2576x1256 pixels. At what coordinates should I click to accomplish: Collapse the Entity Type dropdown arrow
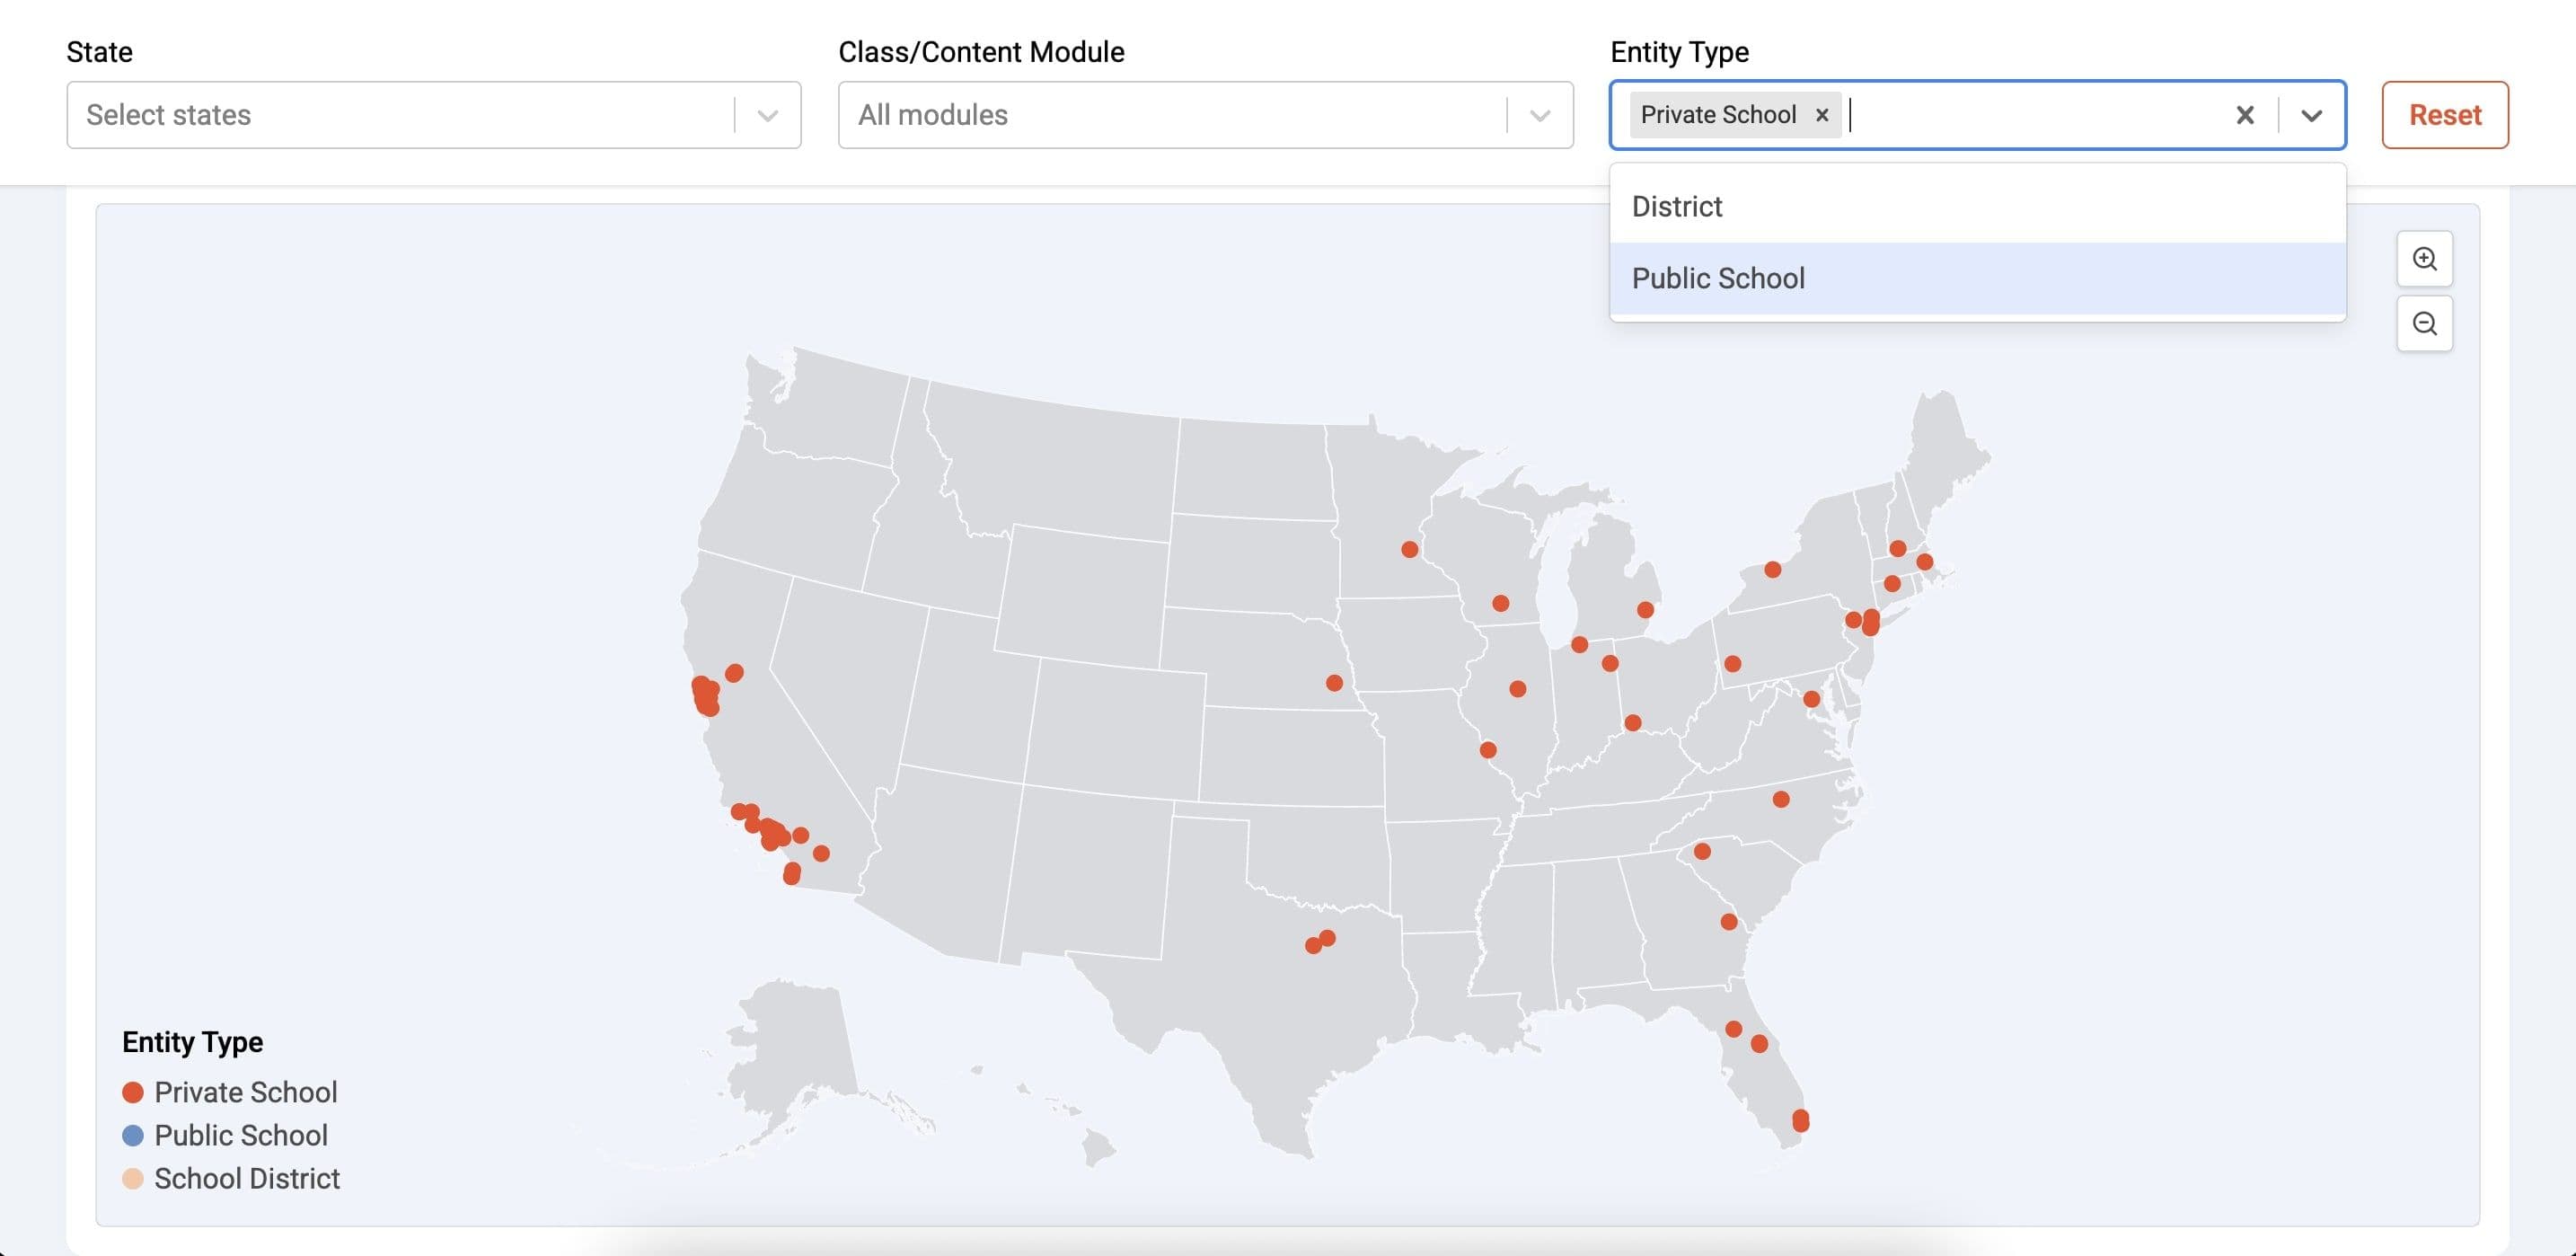(2311, 115)
